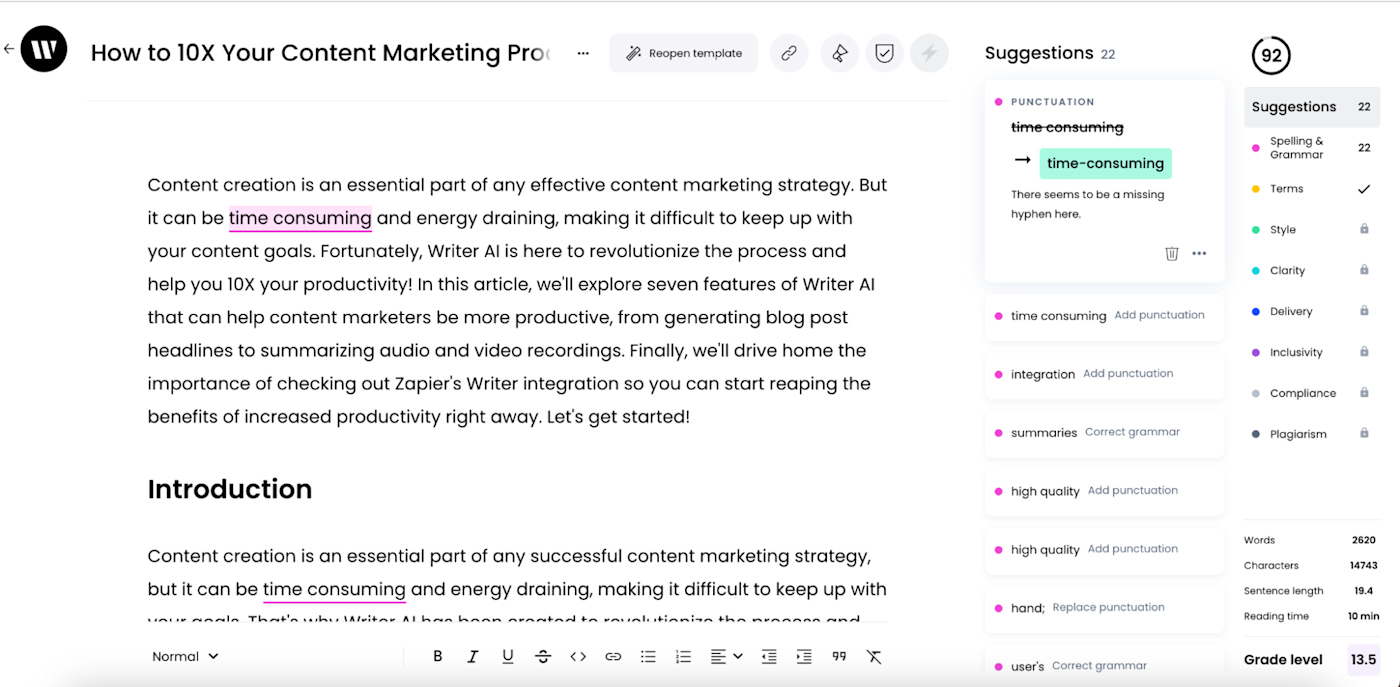This screenshot has width=1400, height=687.
Task: Click the Suggestions 22 panel heading
Action: 1050,53
